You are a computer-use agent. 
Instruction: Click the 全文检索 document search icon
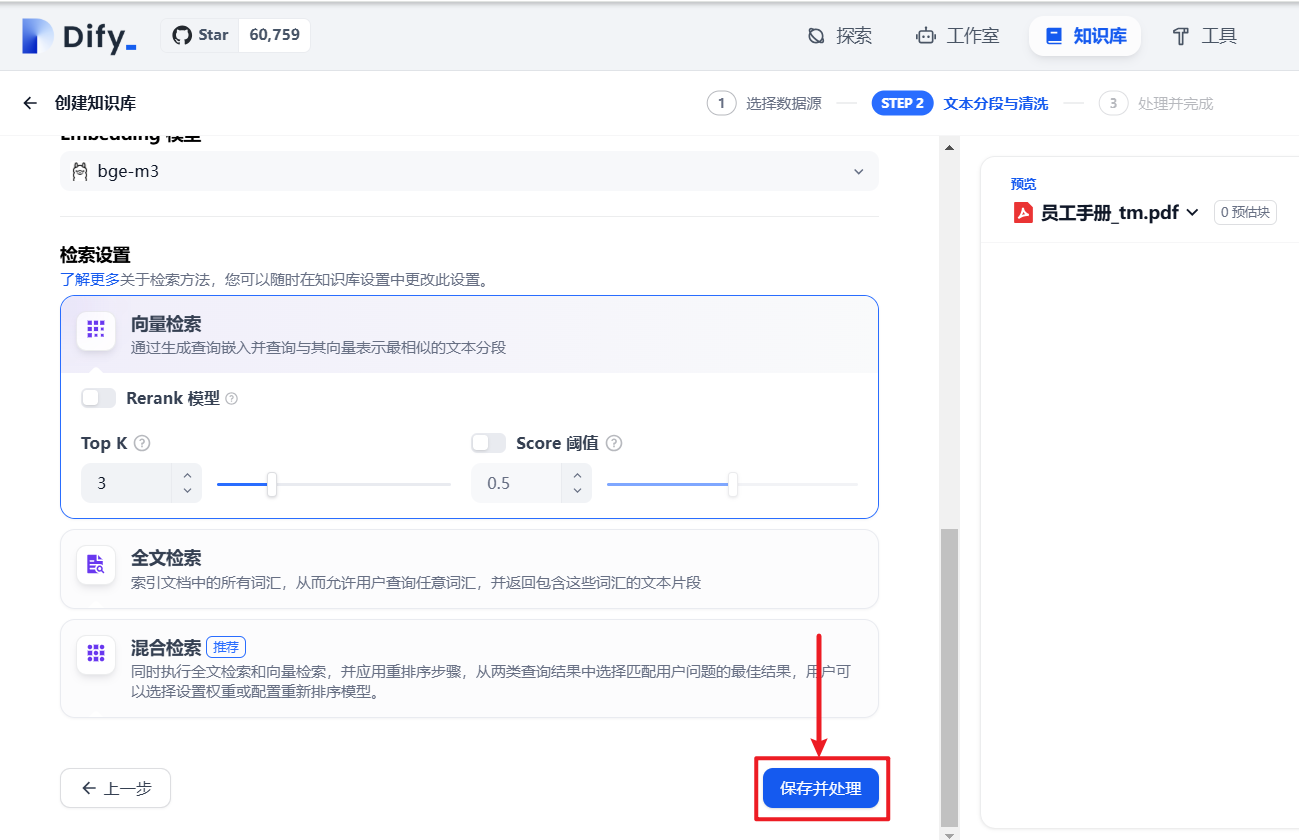click(96, 564)
